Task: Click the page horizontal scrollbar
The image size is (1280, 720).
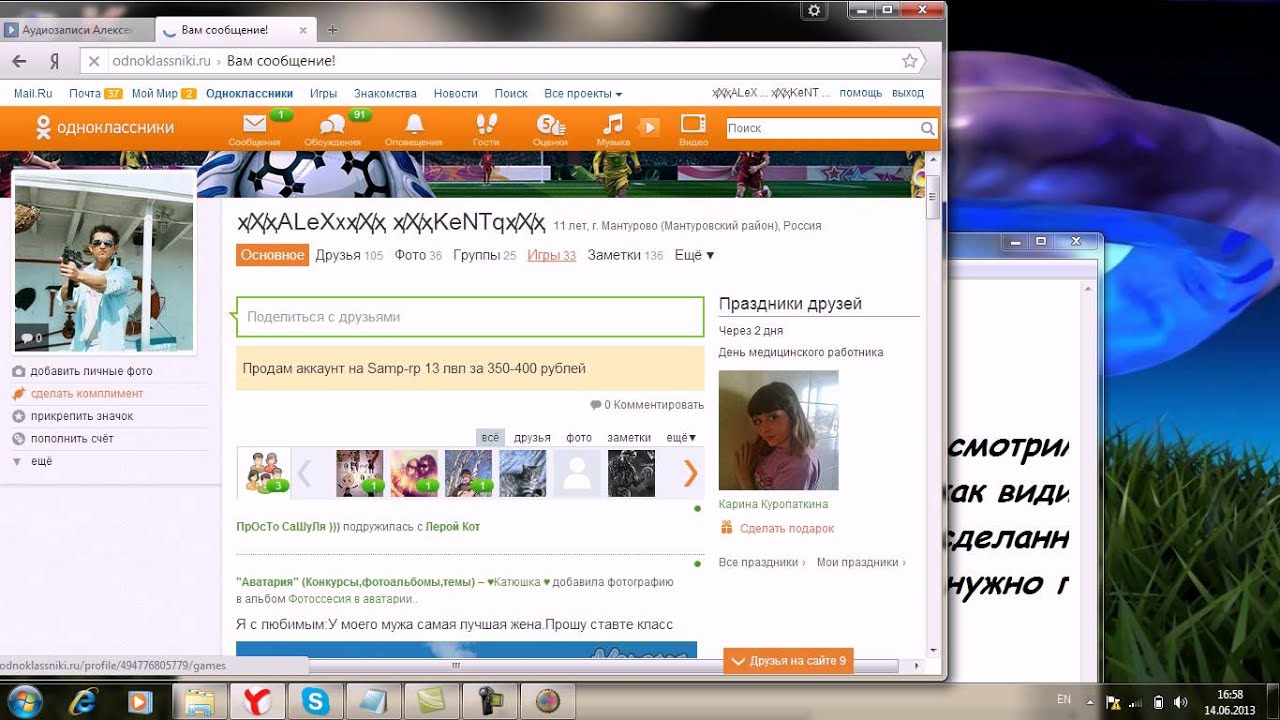Action: click(455, 665)
